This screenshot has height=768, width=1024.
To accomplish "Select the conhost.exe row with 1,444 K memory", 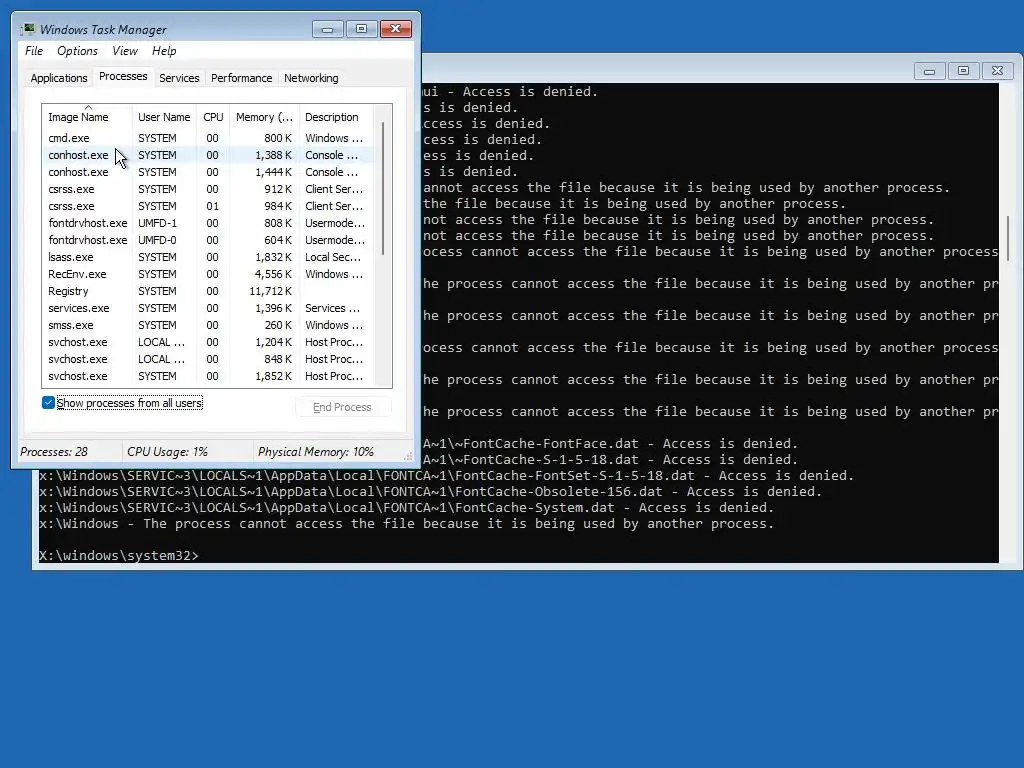I will point(209,172).
